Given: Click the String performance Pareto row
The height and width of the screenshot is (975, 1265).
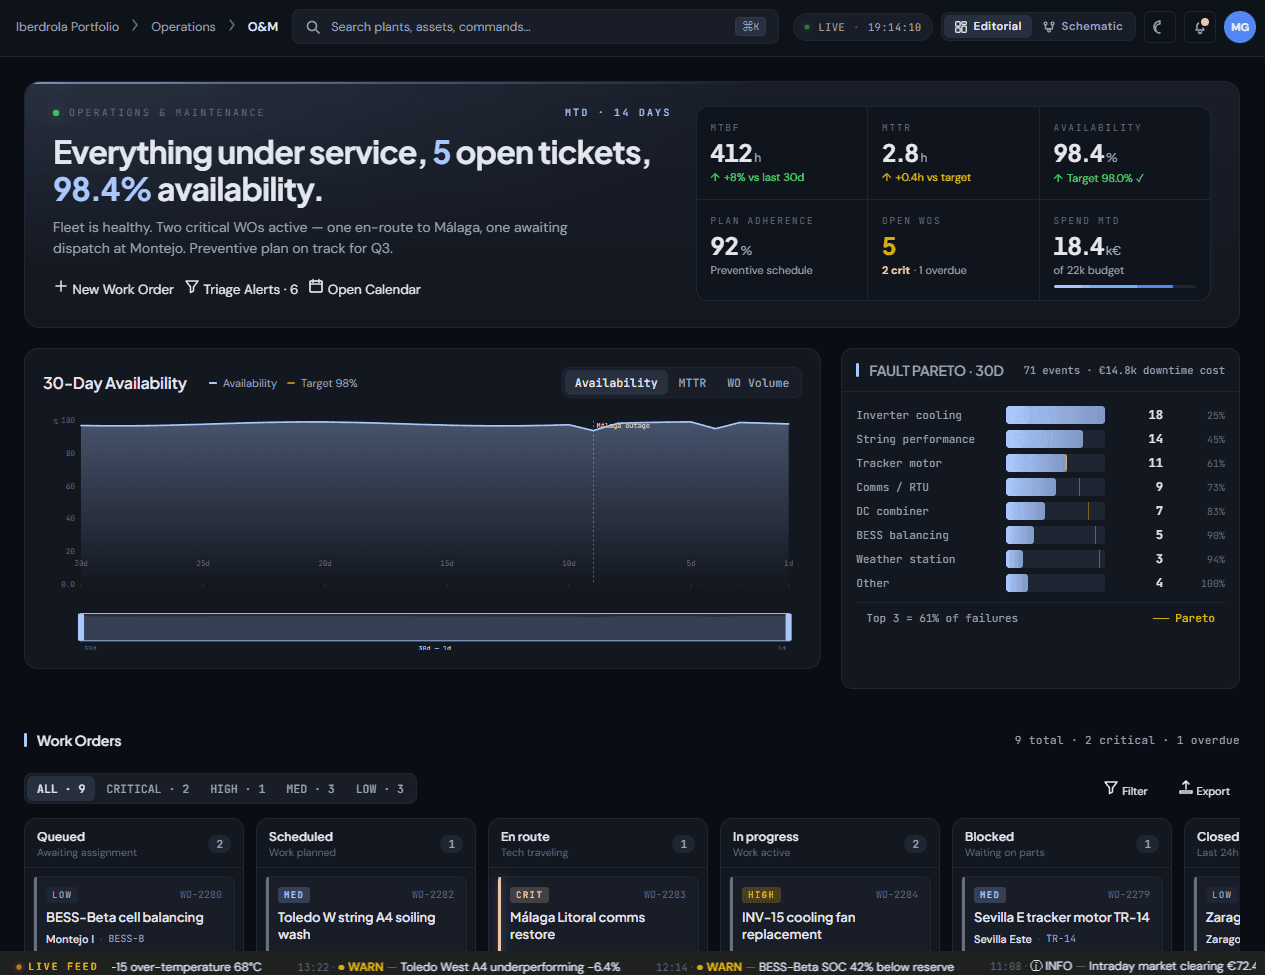Looking at the screenshot, I should [1040, 439].
